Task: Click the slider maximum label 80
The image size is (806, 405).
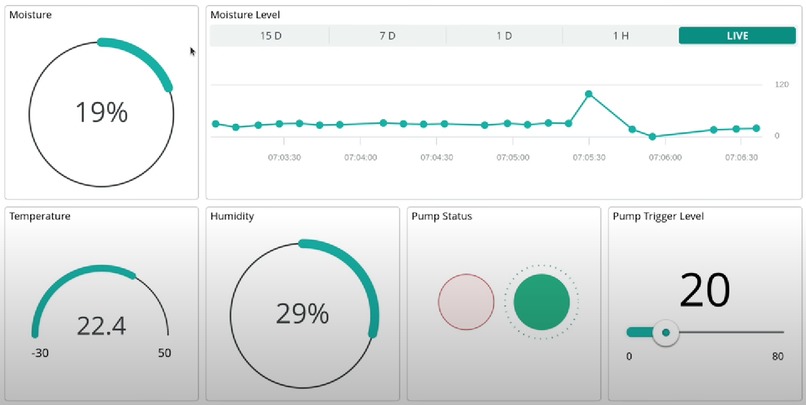Action: click(778, 356)
